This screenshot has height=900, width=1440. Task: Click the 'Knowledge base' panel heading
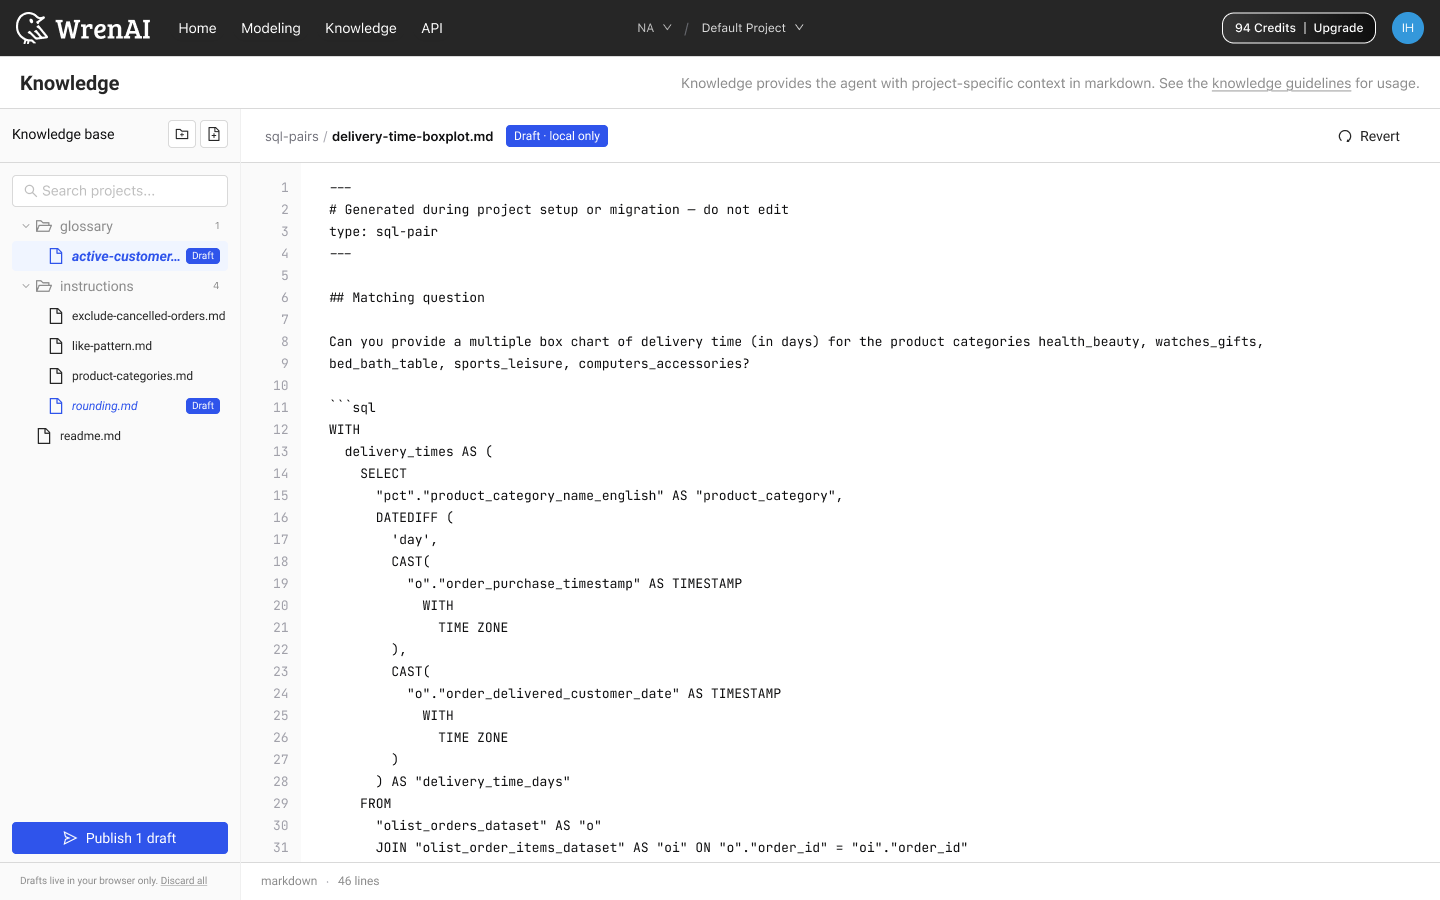pyautogui.click(x=63, y=134)
